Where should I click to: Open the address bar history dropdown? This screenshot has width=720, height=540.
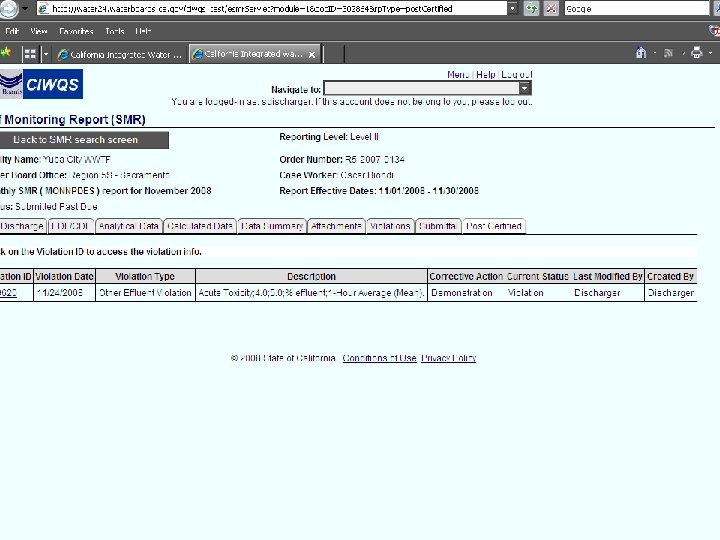tap(513, 9)
